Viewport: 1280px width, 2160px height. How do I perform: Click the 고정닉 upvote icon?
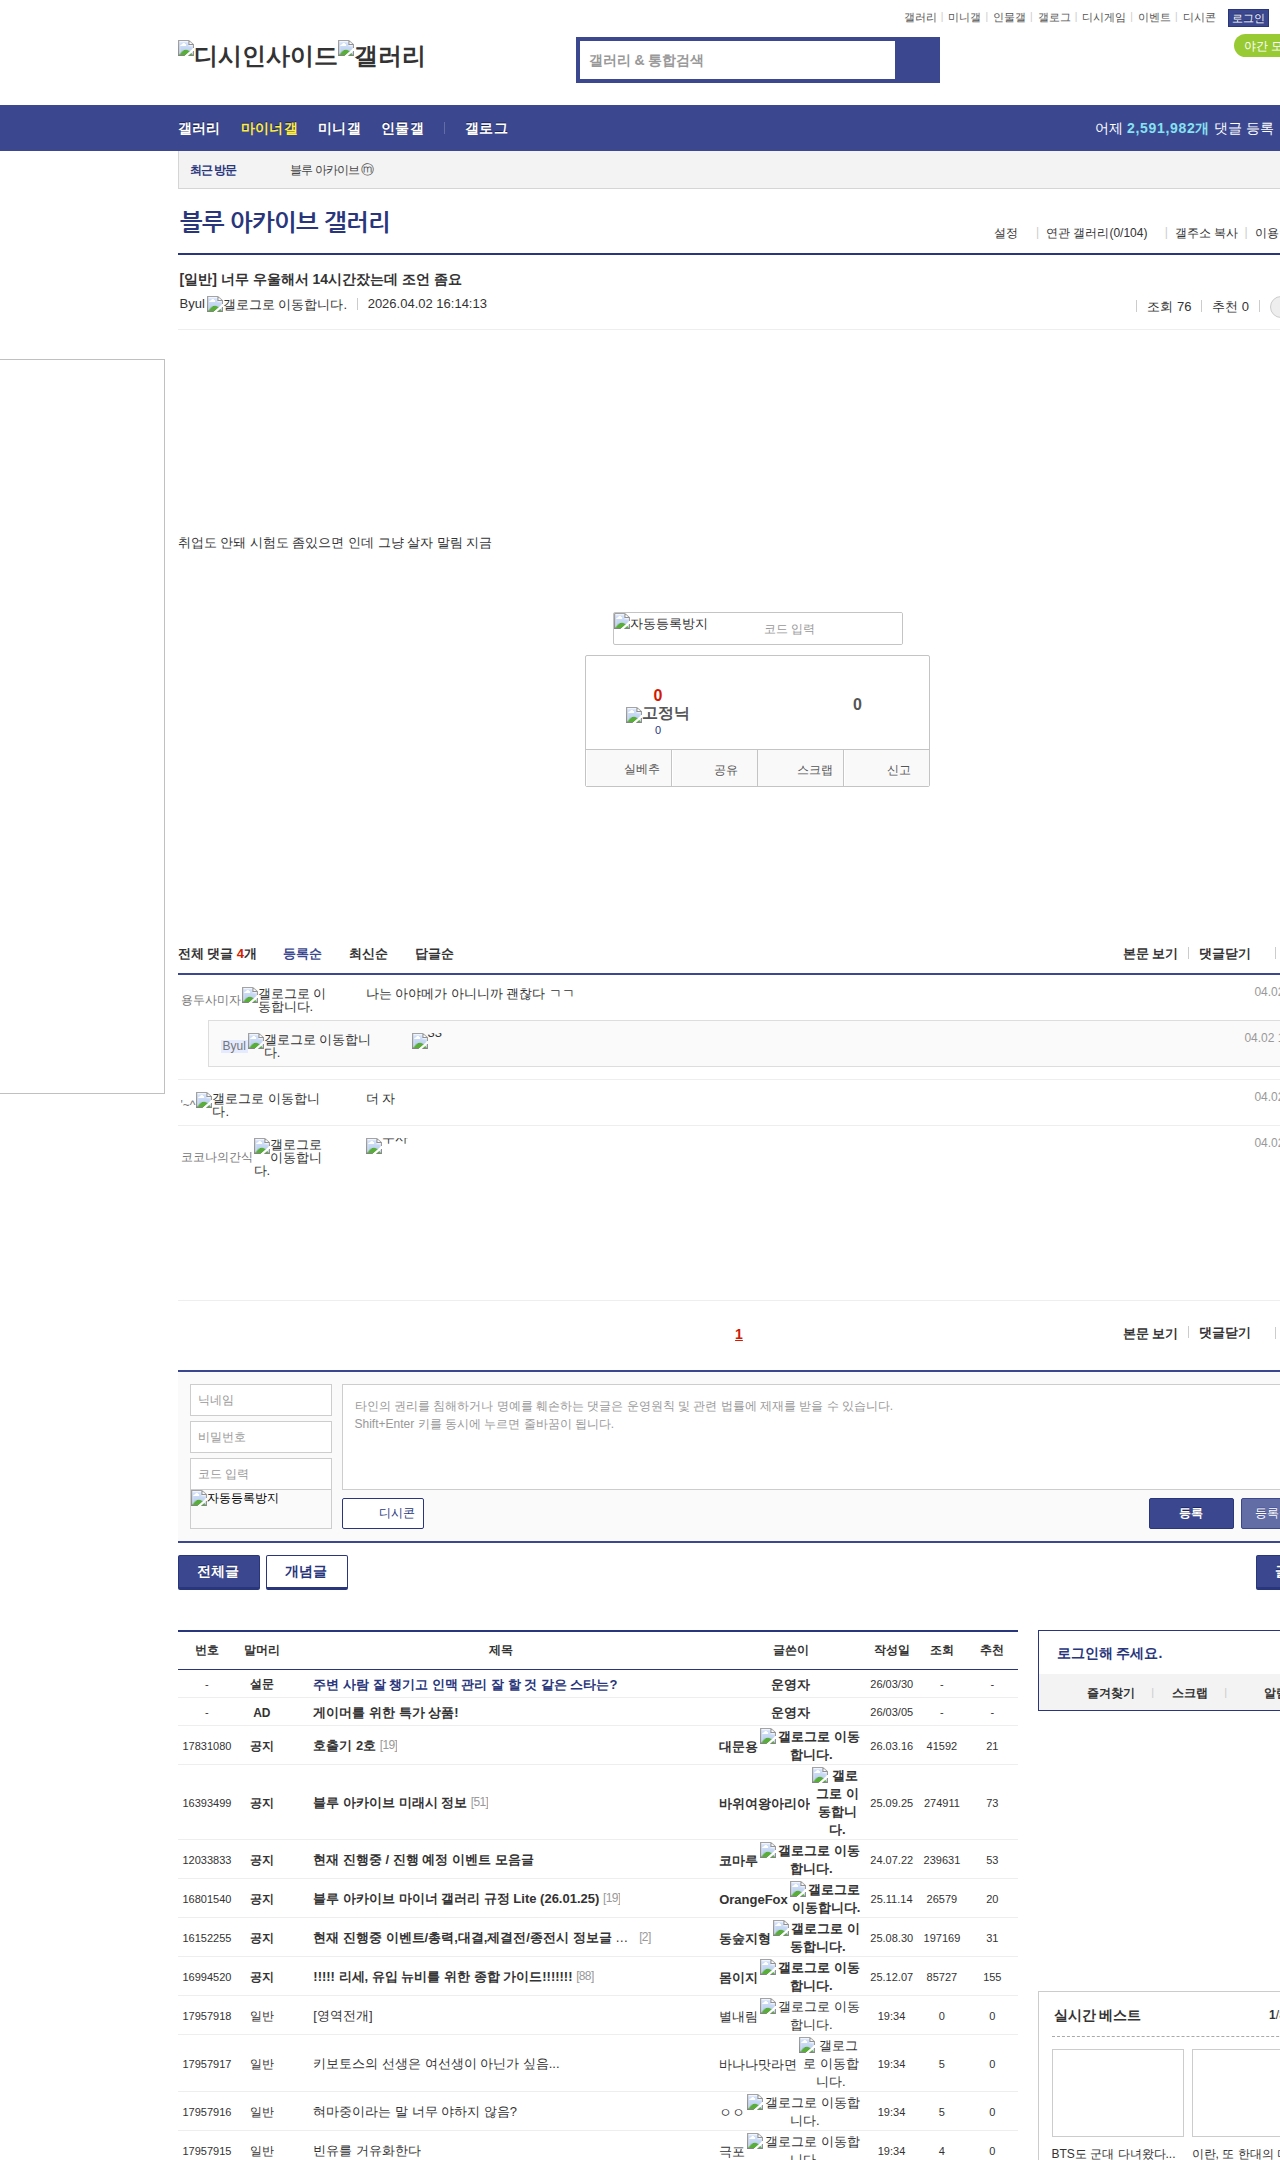coord(657,713)
